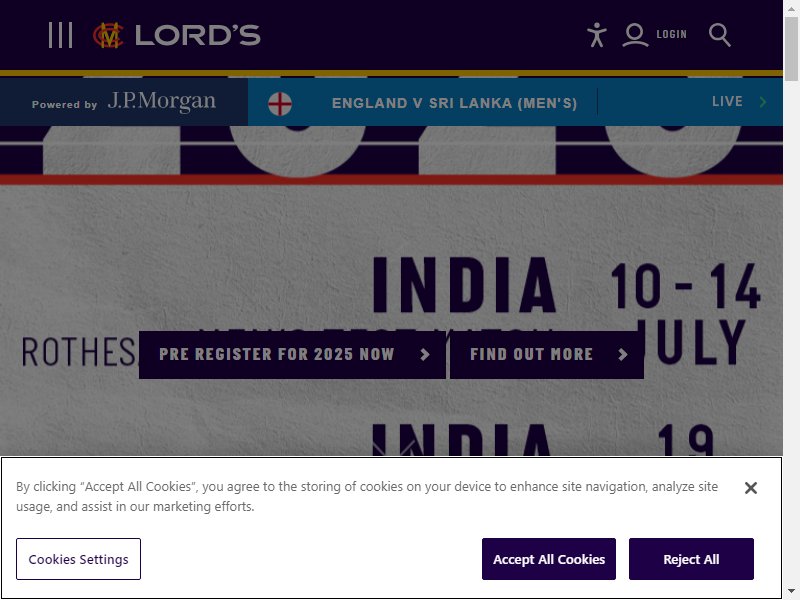Select Reject All cookies
The height and width of the screenshot is (600, 800).
(691, 559)
